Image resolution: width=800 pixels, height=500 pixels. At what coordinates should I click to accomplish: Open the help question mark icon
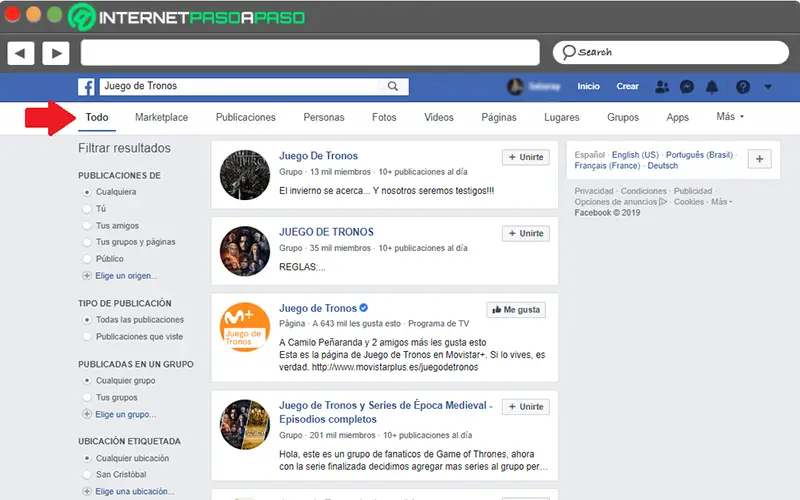coord(743,87)
